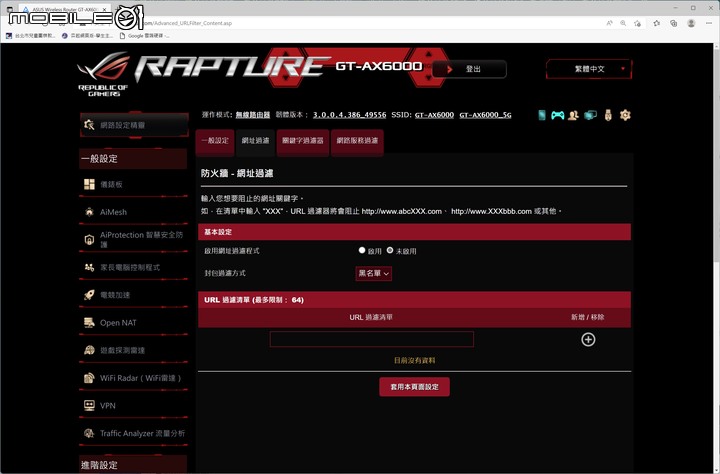Open AiMesh in the sidebar
Viewport: 720px width, 474px height.
tap(134, 212)
